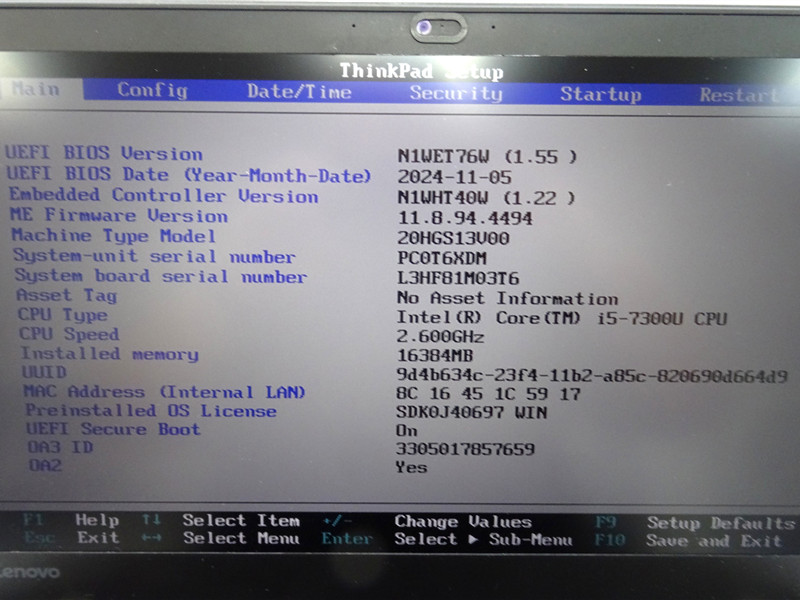Switch to the Config tab
Viewport: 800px width, 600px height.
(x=152, y=90)
